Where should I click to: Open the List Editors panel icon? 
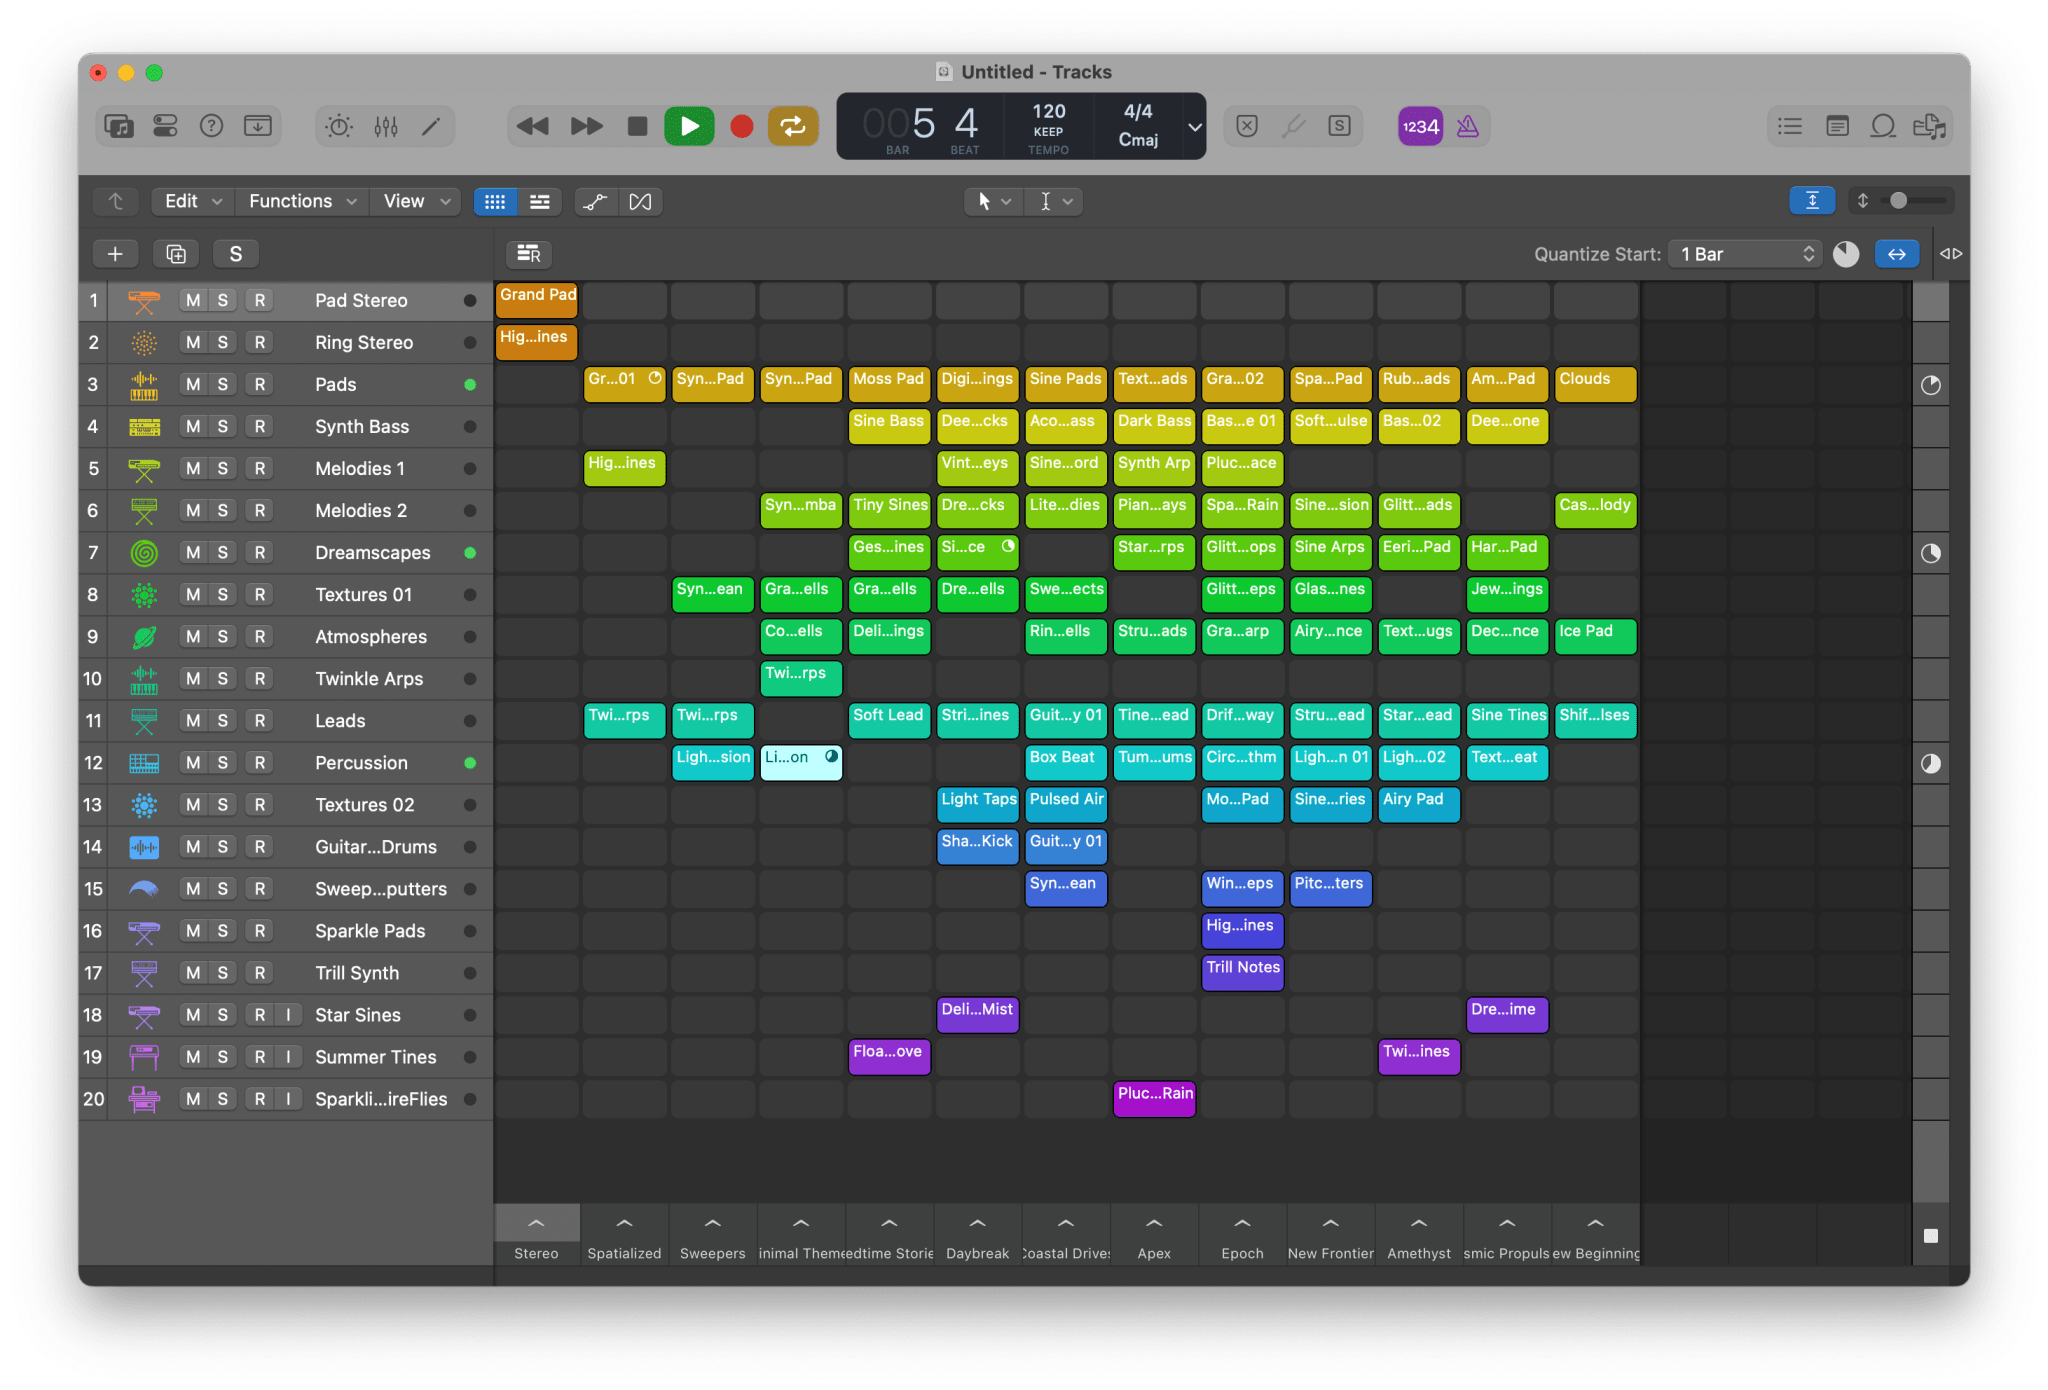1789,126
